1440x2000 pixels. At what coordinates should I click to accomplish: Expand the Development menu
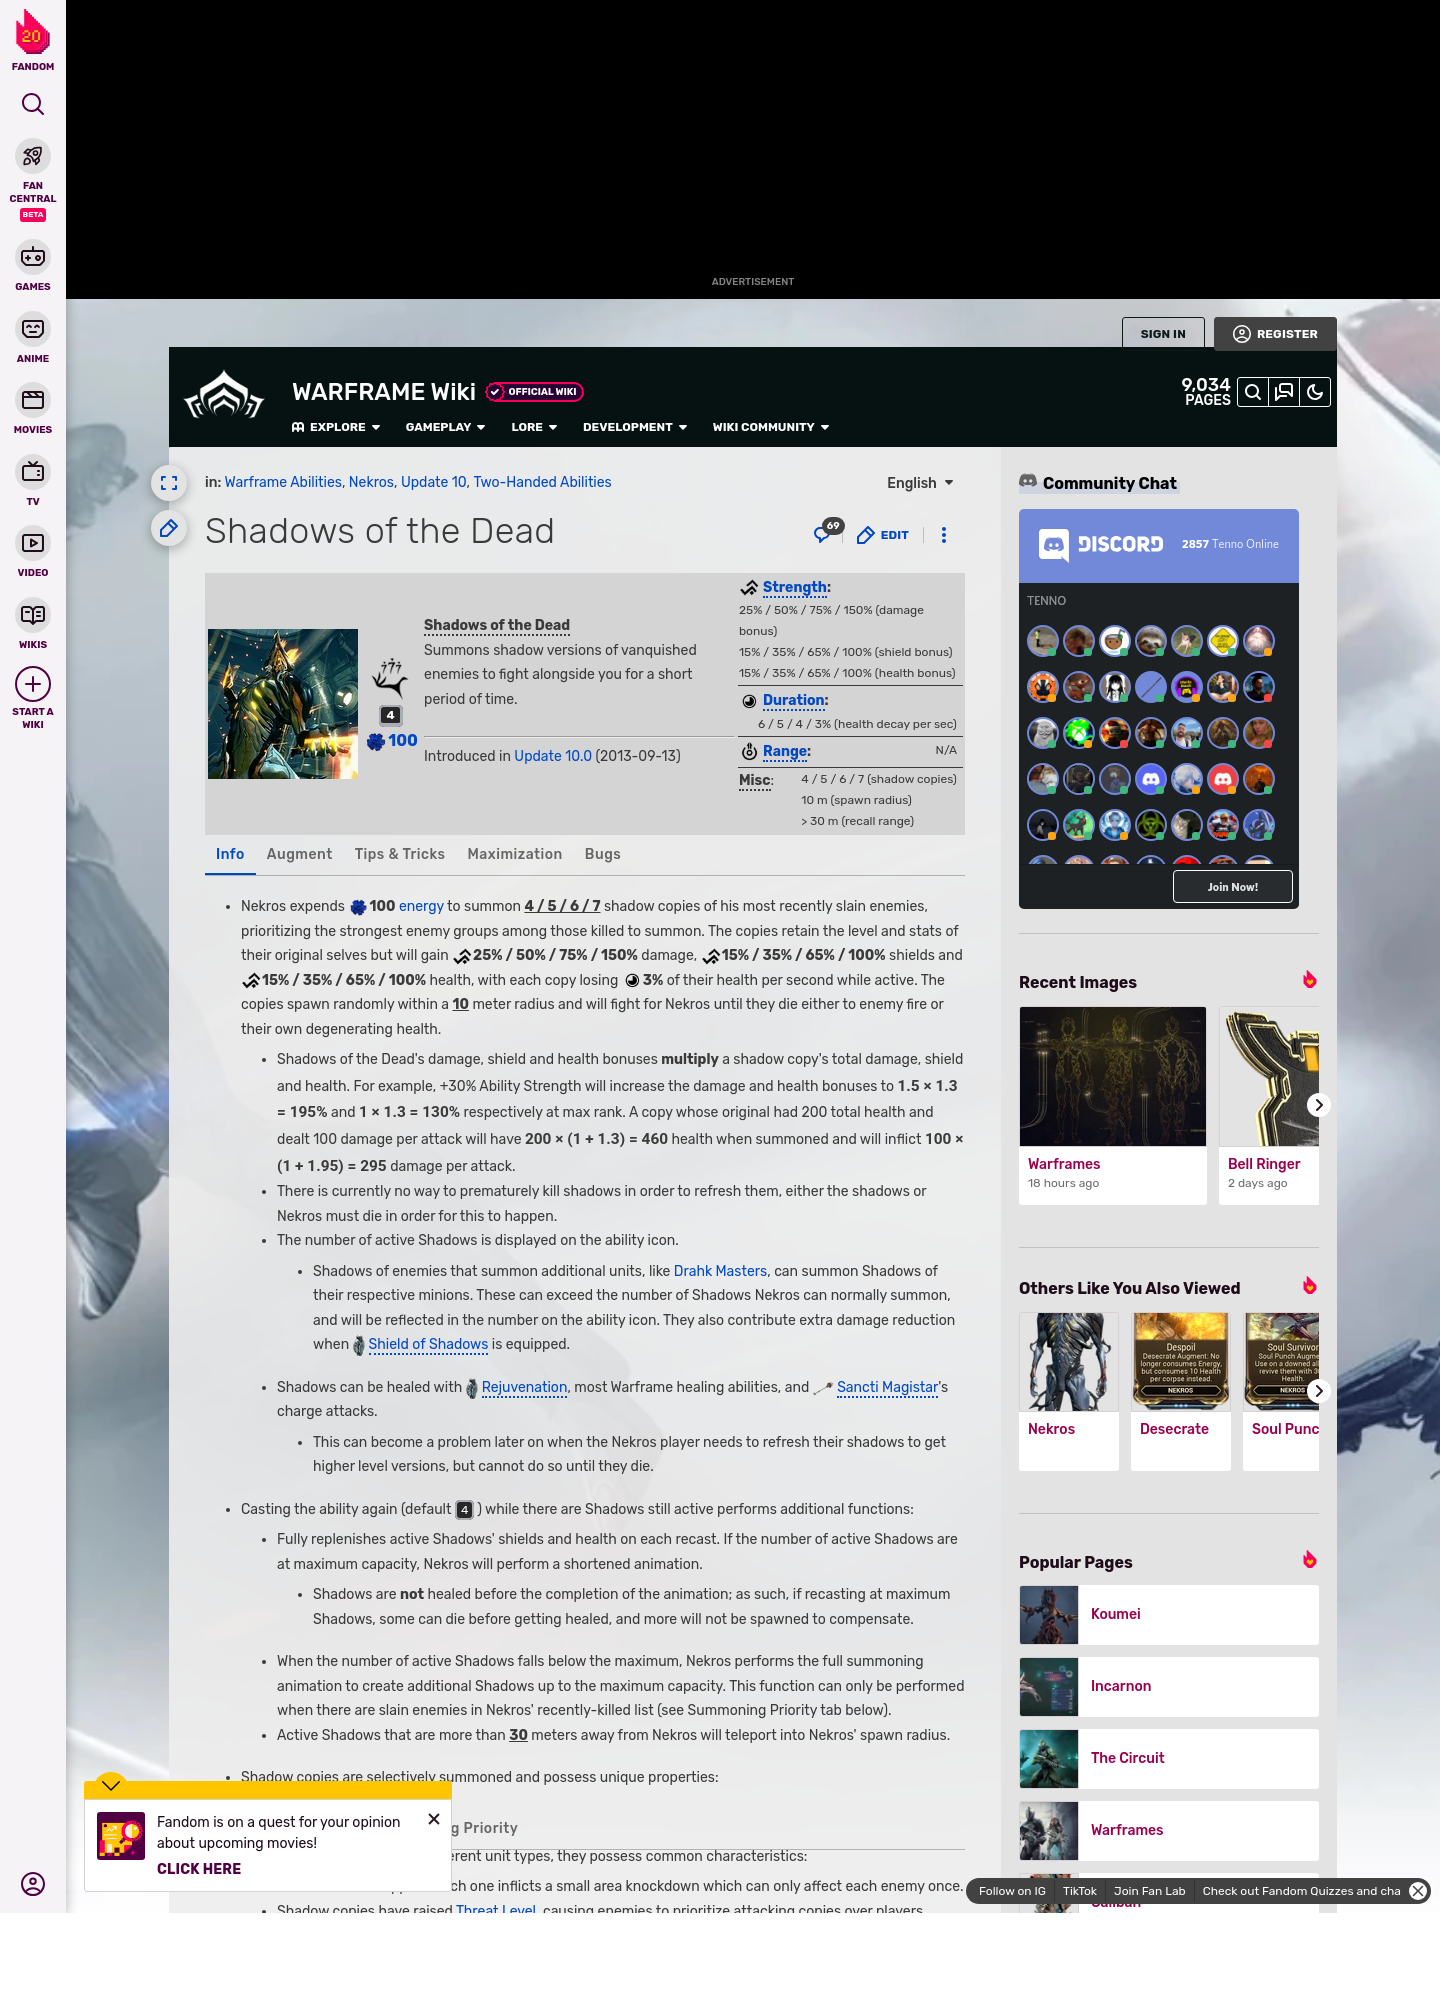click(635, 427)
